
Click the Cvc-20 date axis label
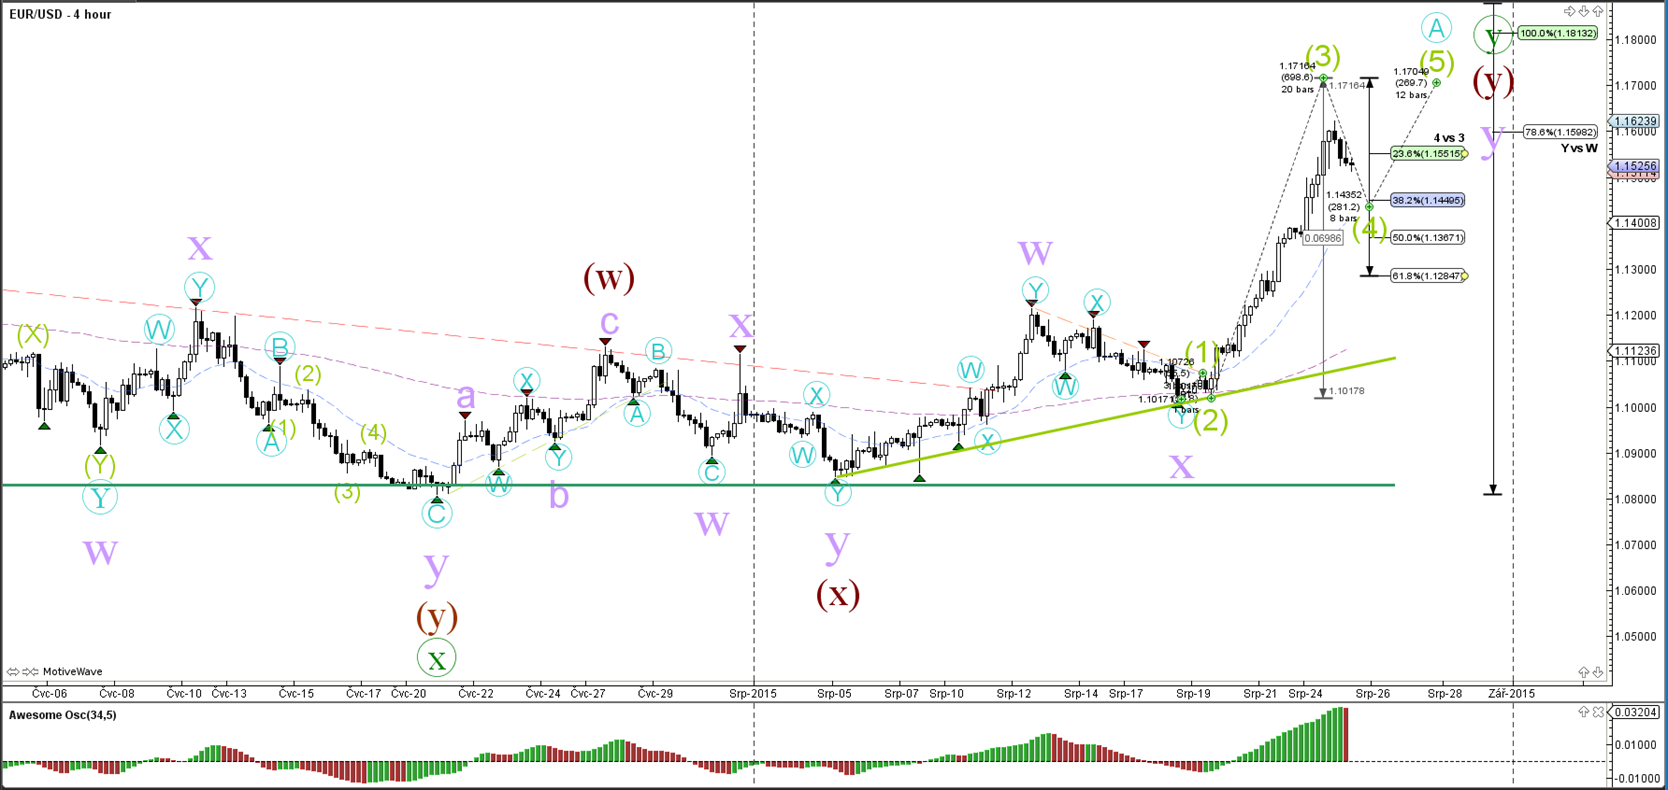coord(409,693)
